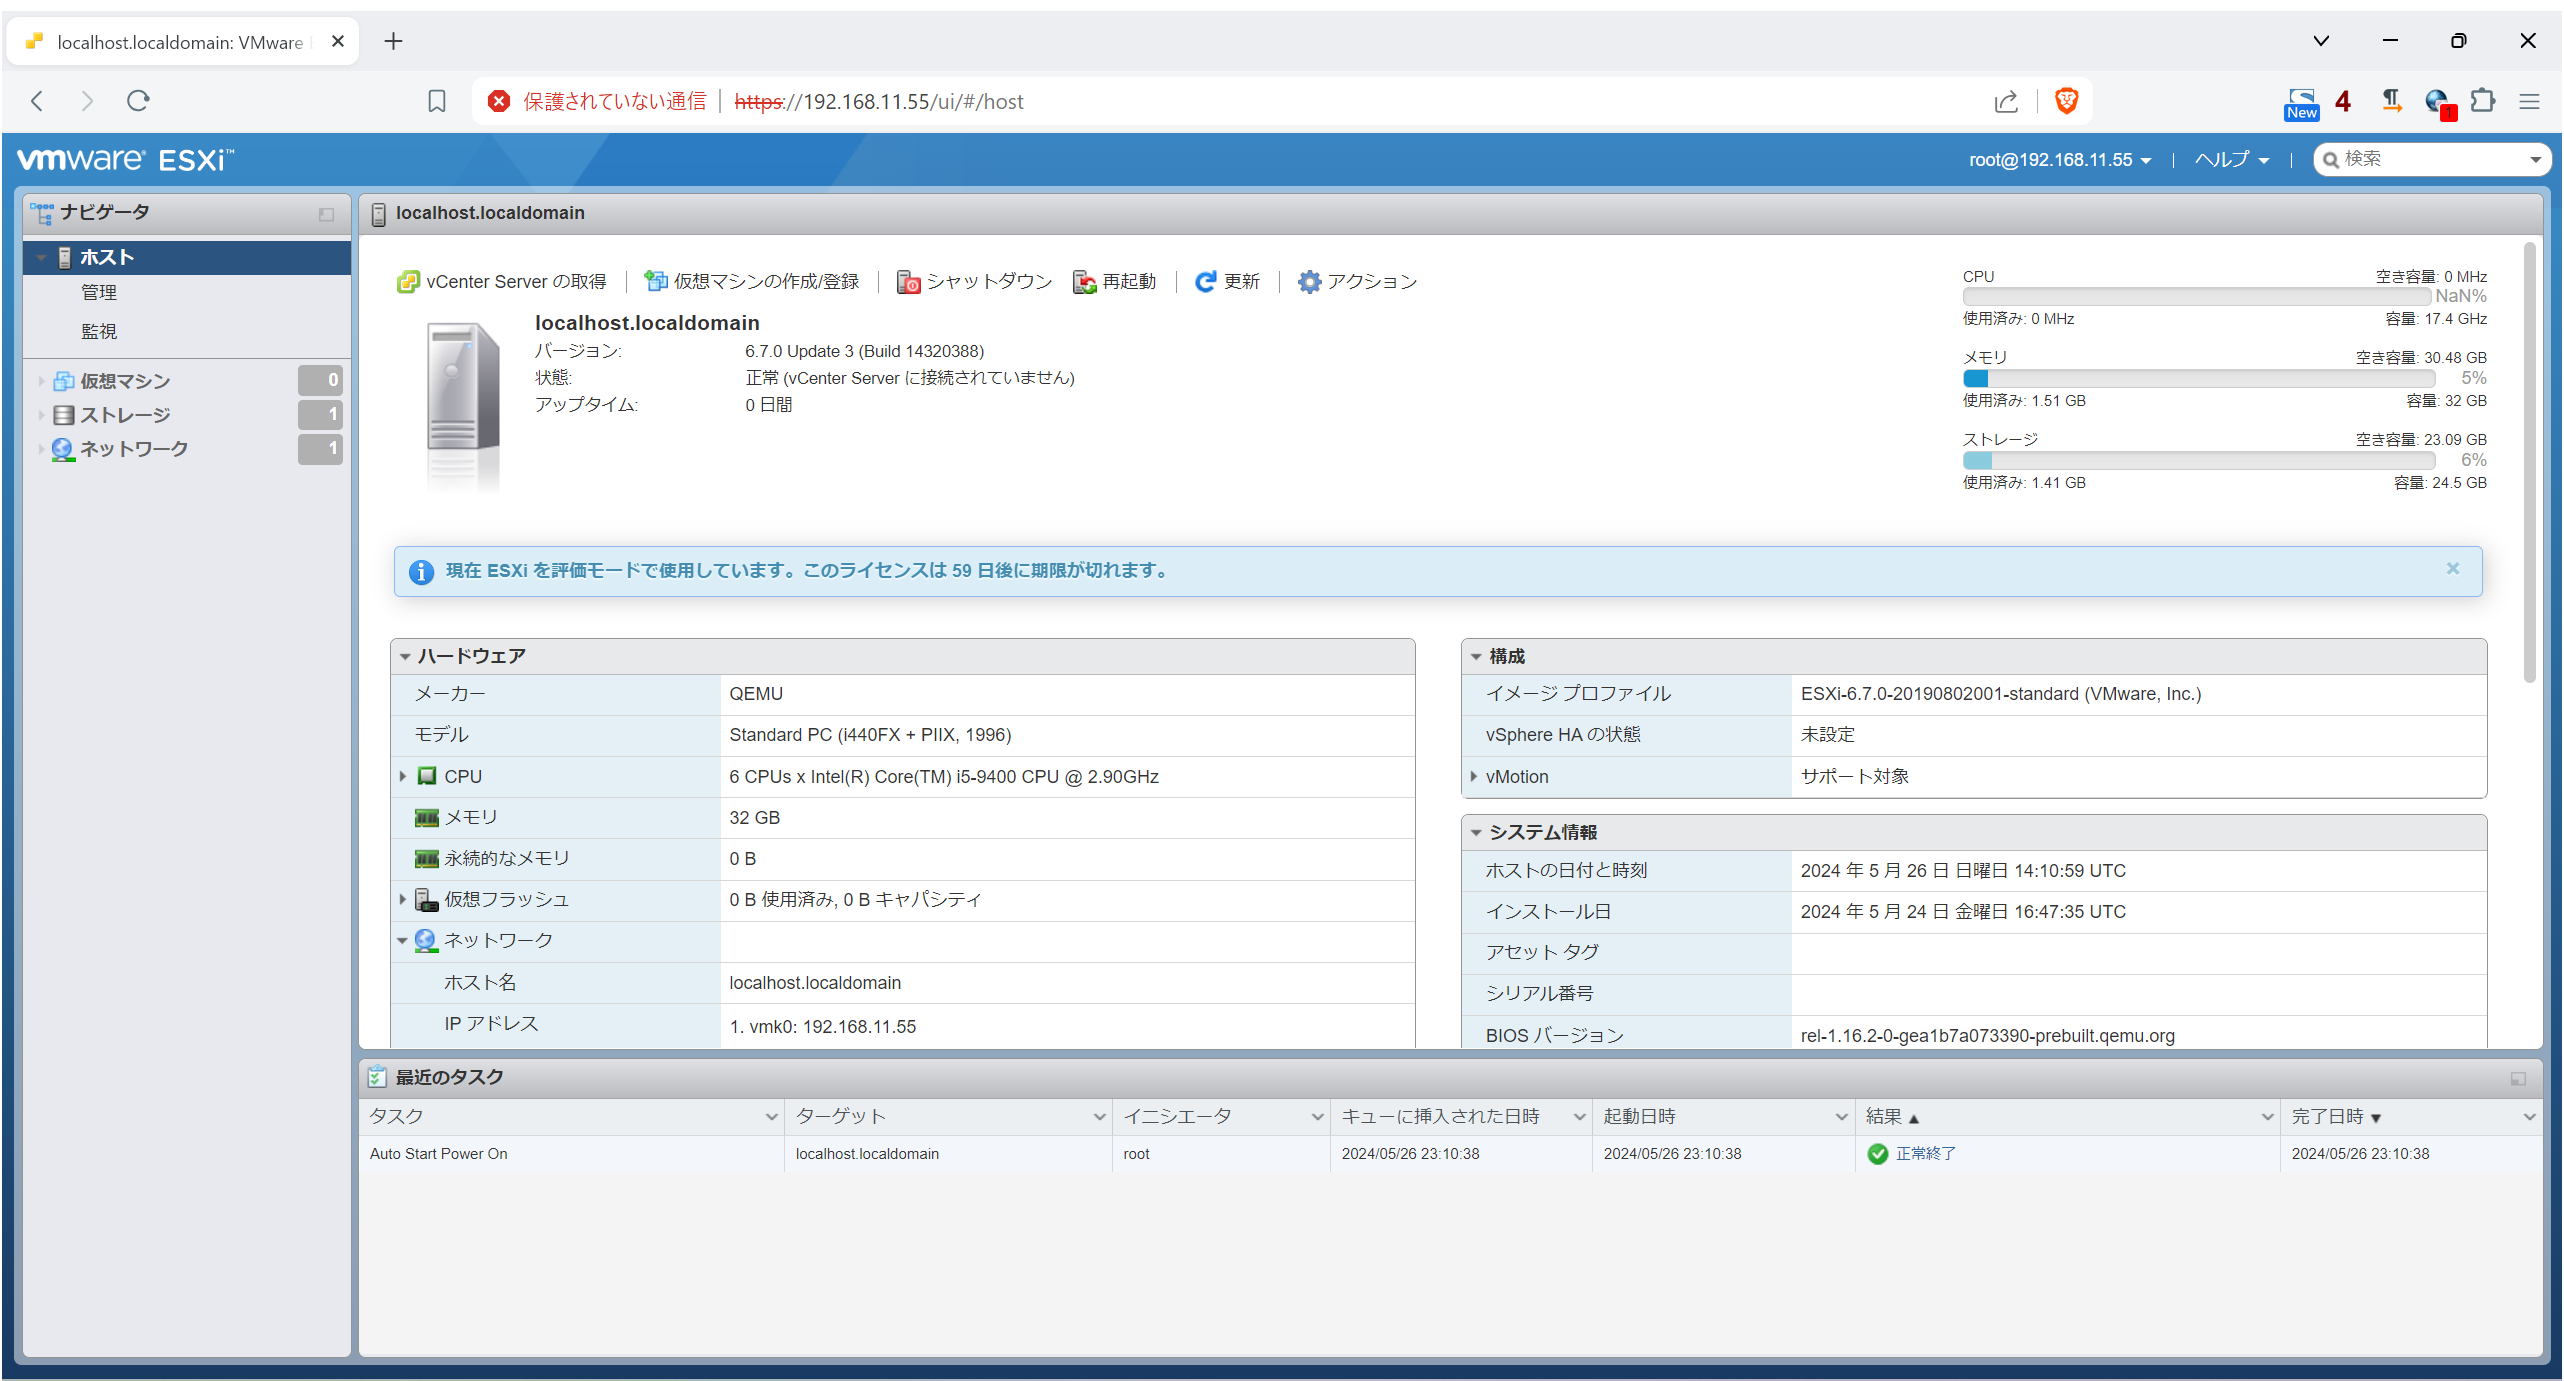Open the browser extensions puzzle icon
This screenshot has width=2564, height=1381.
[x=2483, y=101]
